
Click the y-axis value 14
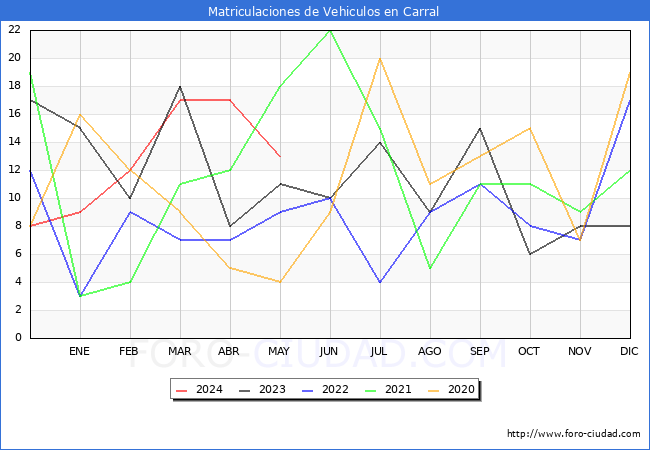(15, 142)
